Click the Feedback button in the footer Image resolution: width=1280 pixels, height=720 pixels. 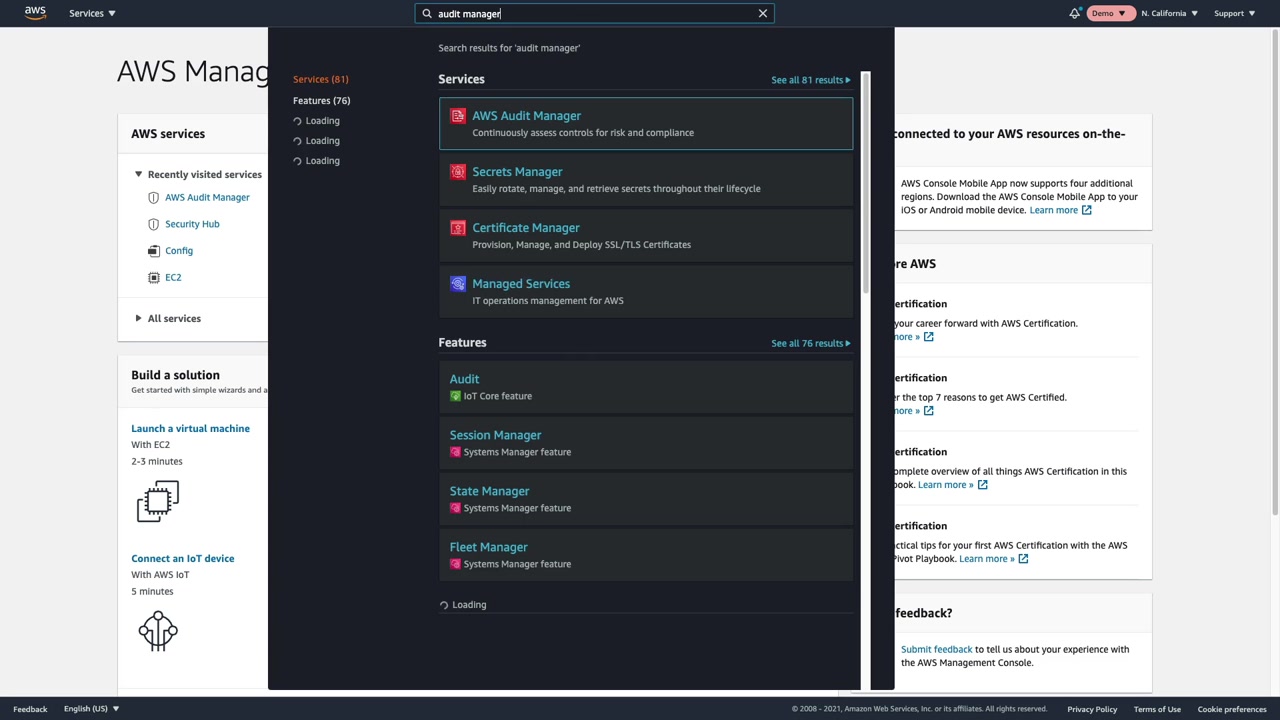pos(30,709)
